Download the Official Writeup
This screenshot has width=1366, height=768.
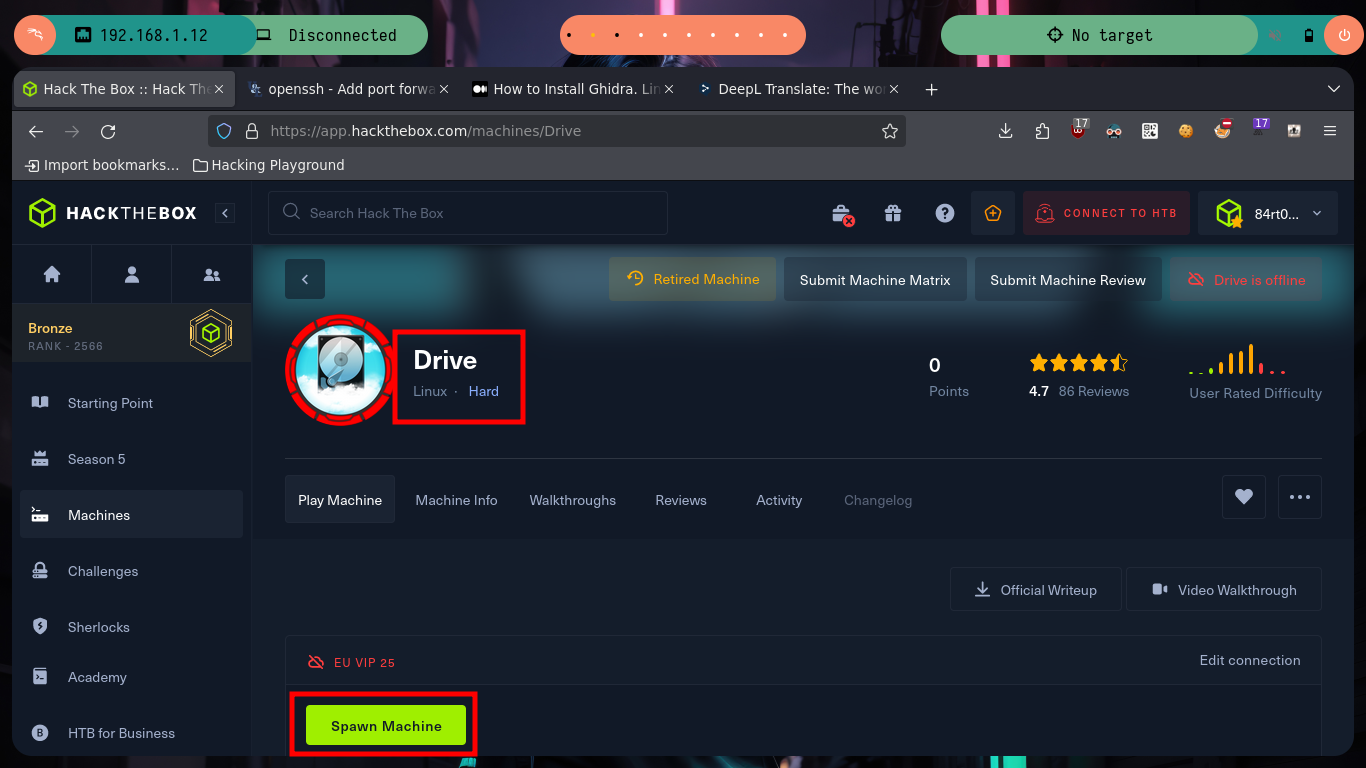tap(1036, 590)
